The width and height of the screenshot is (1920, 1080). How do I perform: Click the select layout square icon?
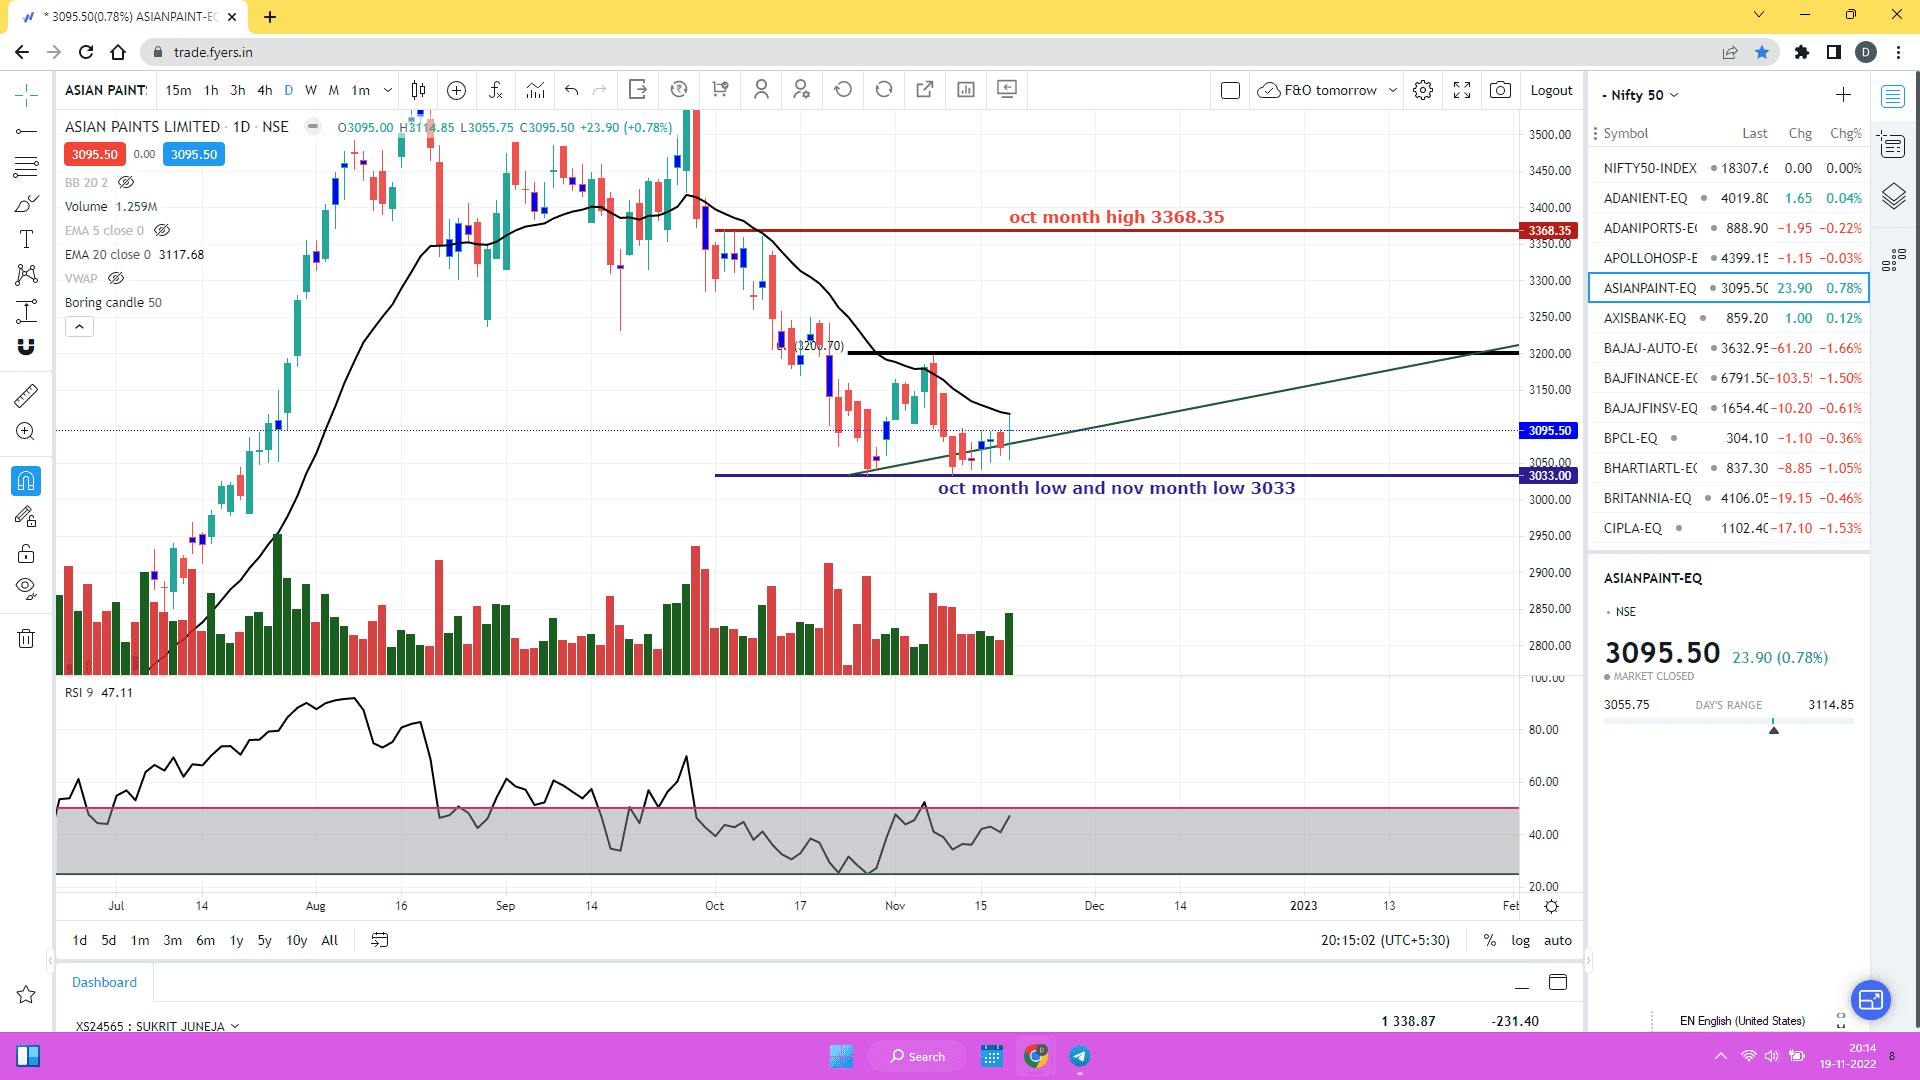(x=1231, y=90)
